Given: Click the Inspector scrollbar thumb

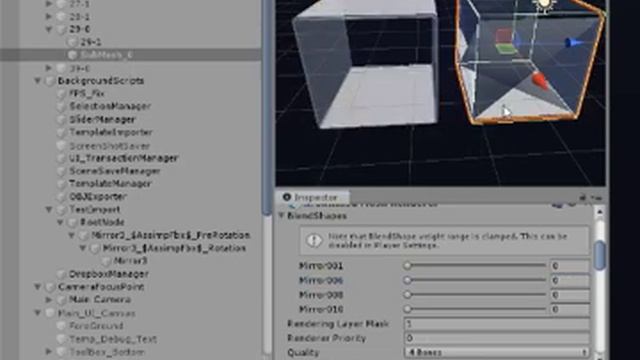Looking at the screenshot, I should coord(600,255).
